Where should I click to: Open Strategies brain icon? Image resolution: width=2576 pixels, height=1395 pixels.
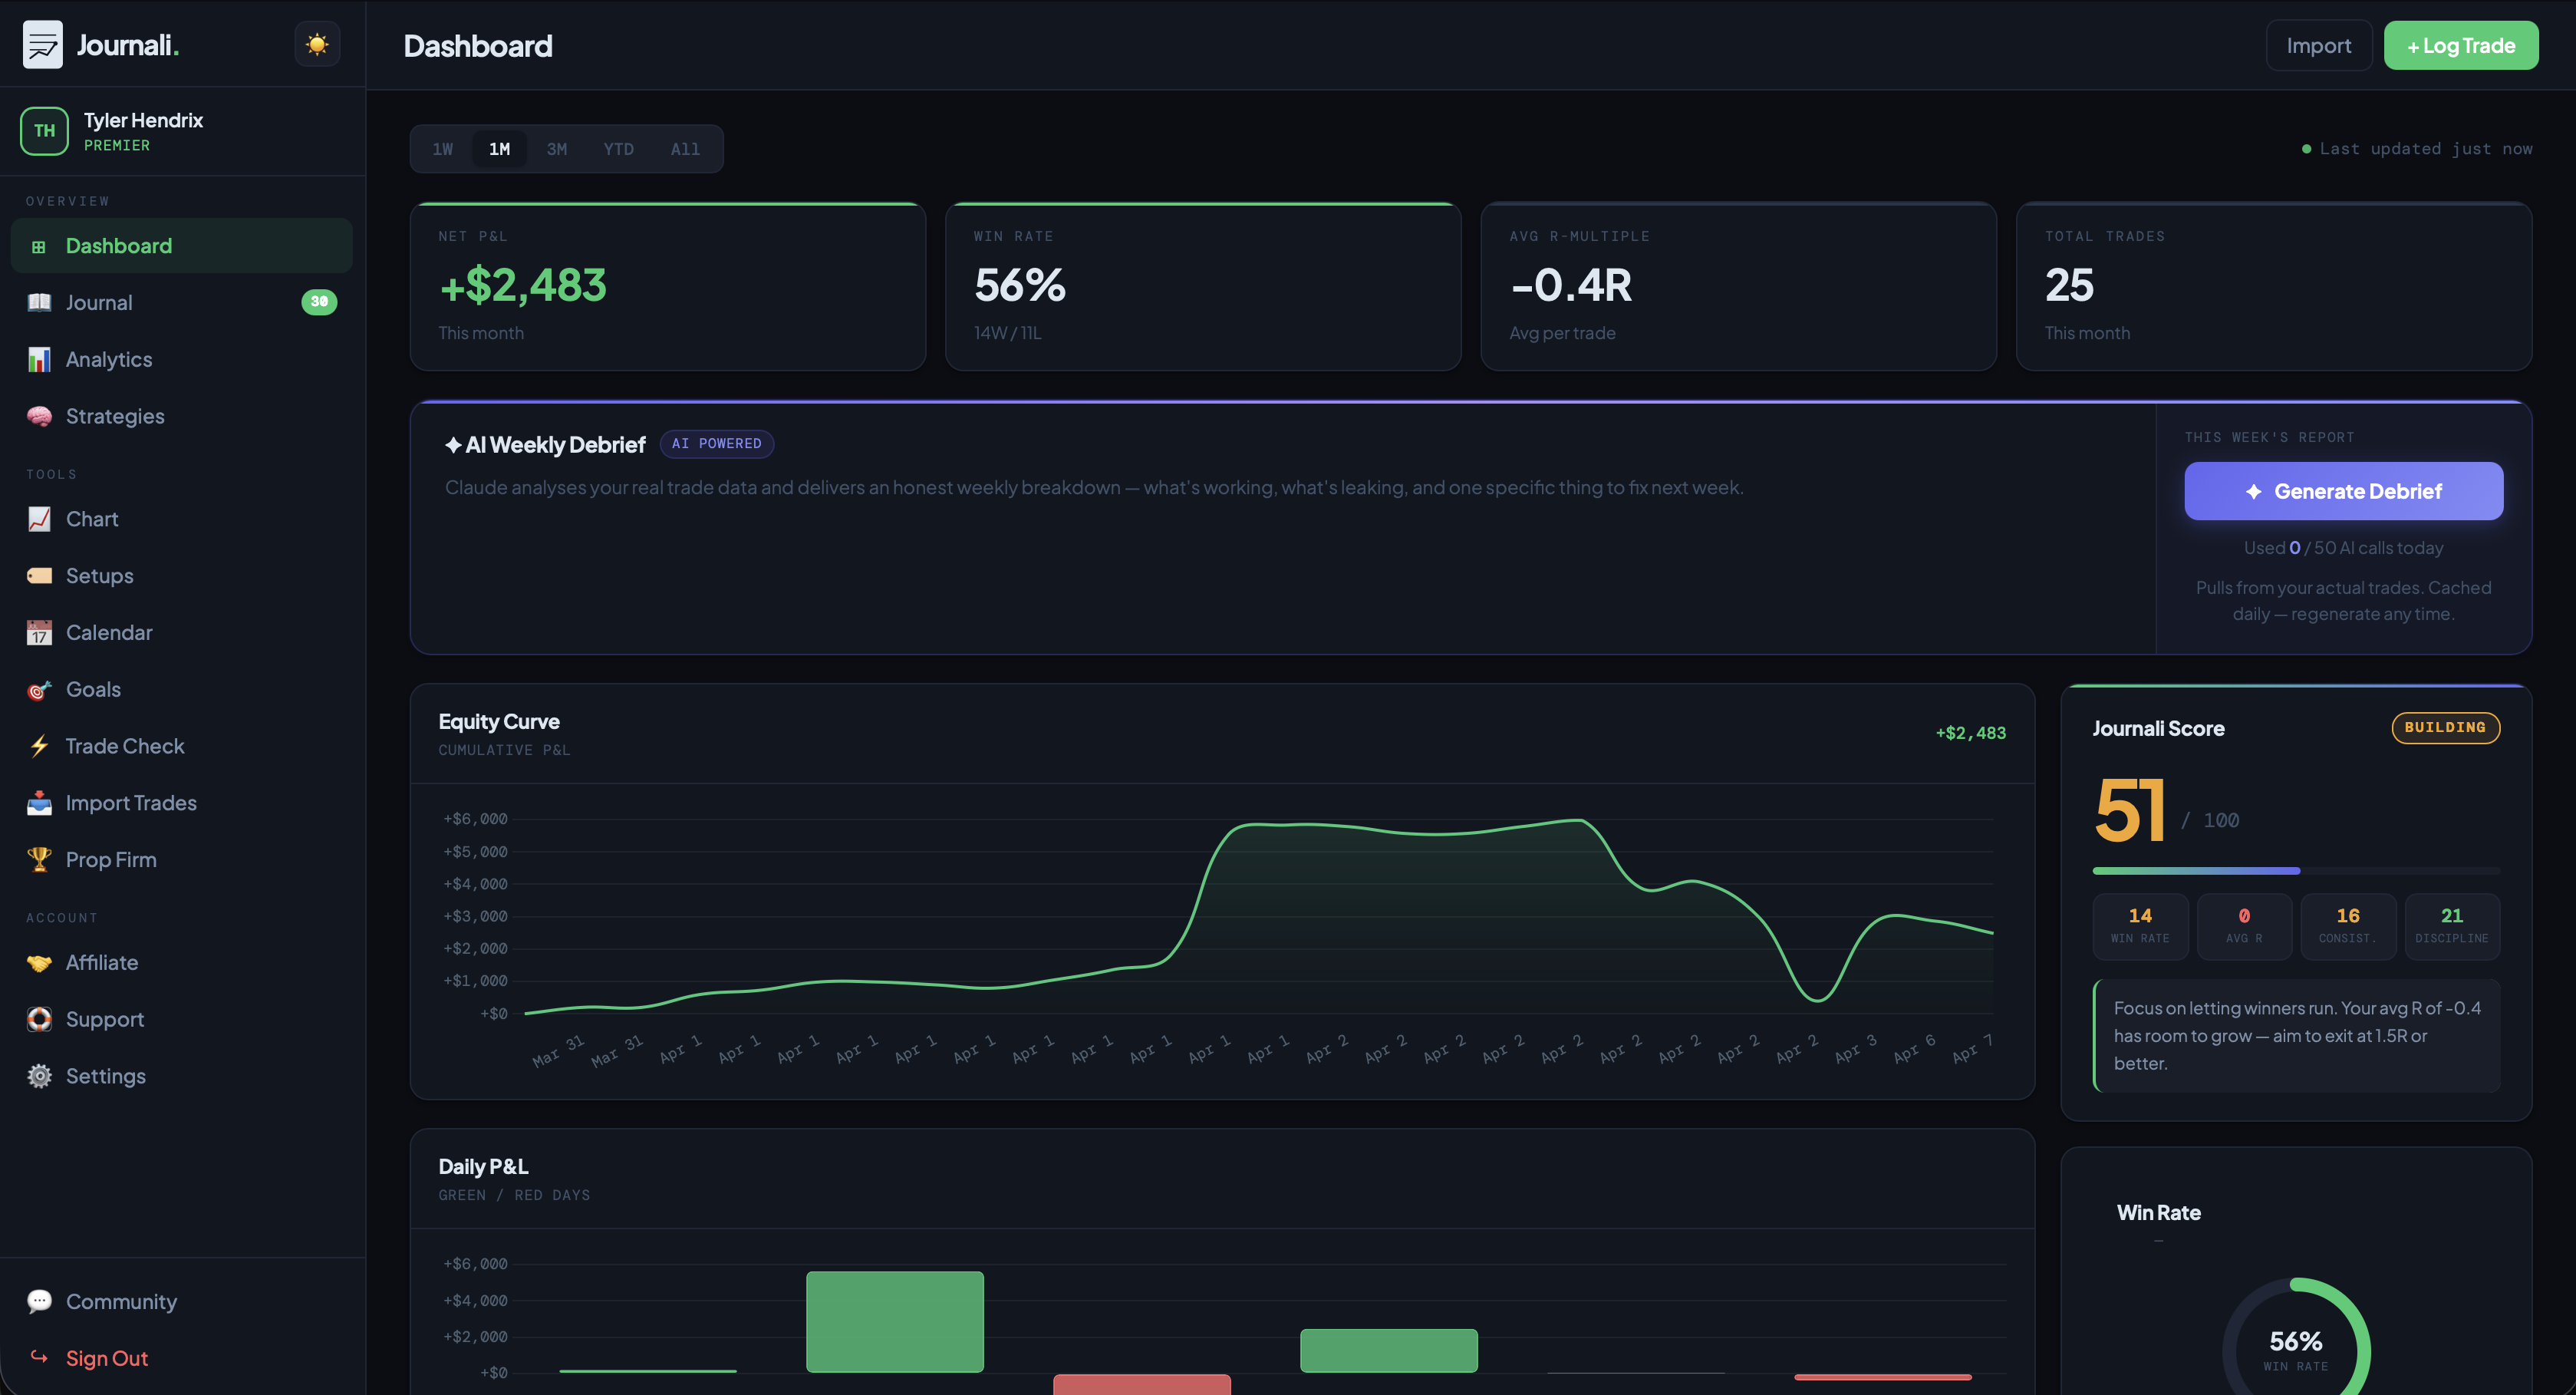coord(39,416)
